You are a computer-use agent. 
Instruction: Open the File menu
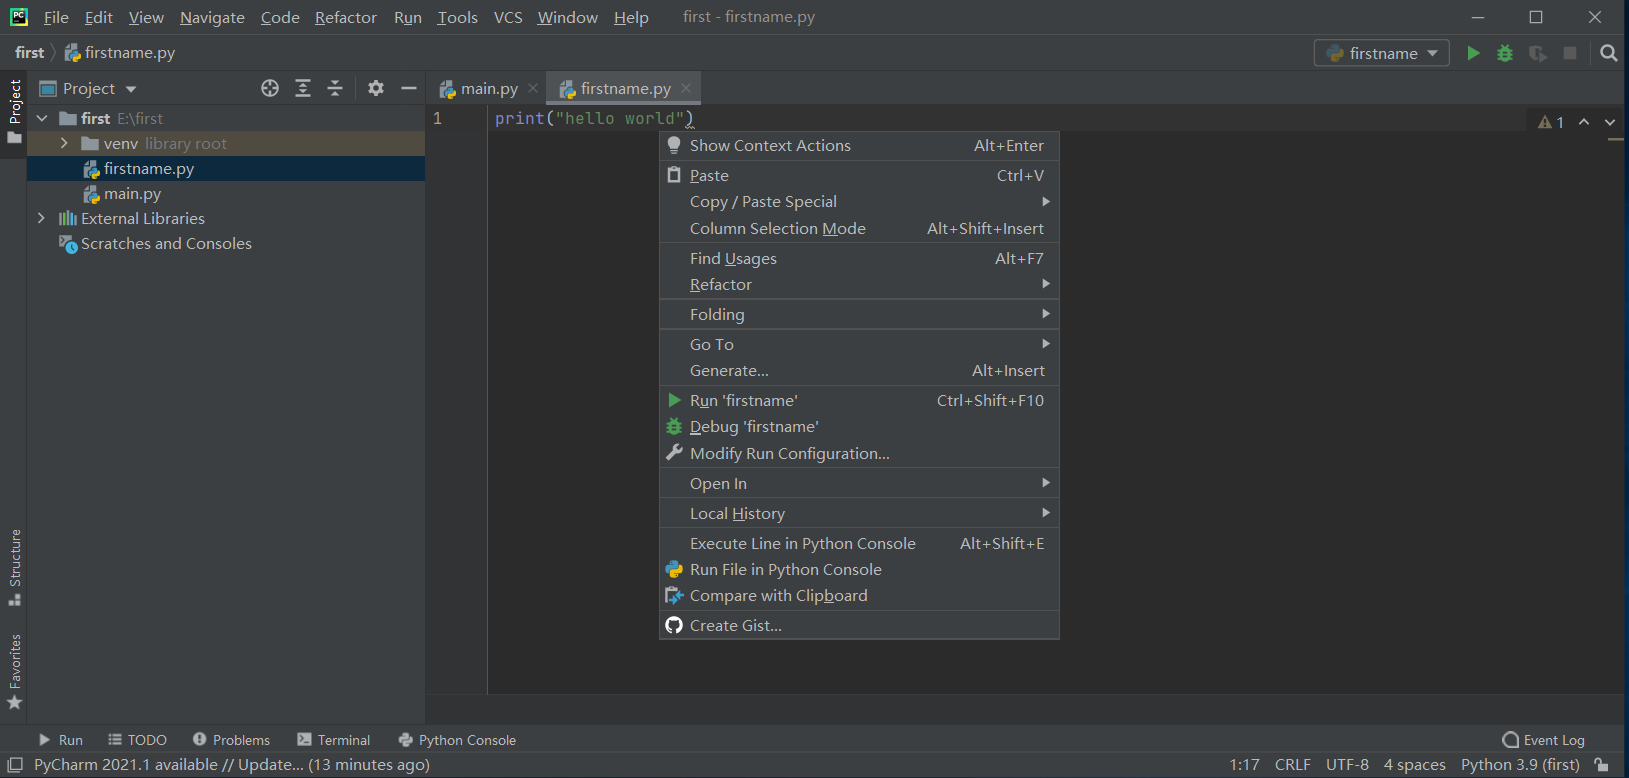point(56,17)
